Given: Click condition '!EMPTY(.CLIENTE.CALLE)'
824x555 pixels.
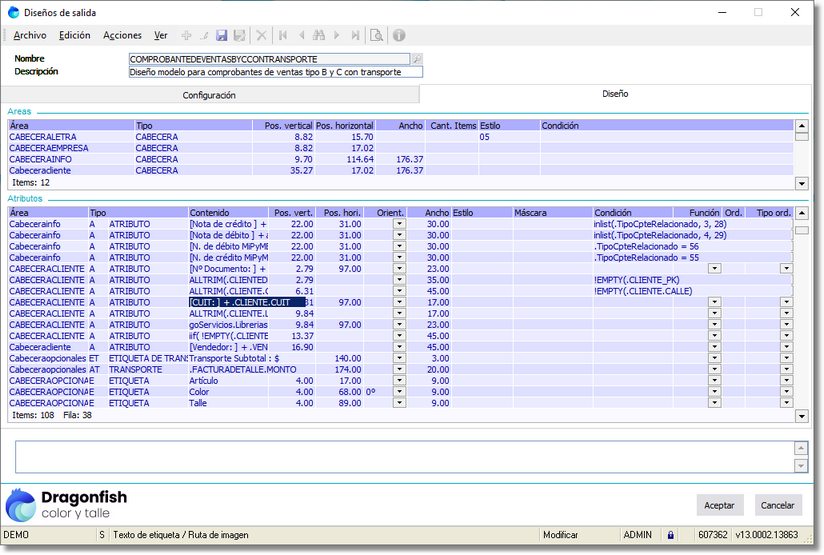Looking at the screenshot, I should pyautogui.click(x=643, y=291).
